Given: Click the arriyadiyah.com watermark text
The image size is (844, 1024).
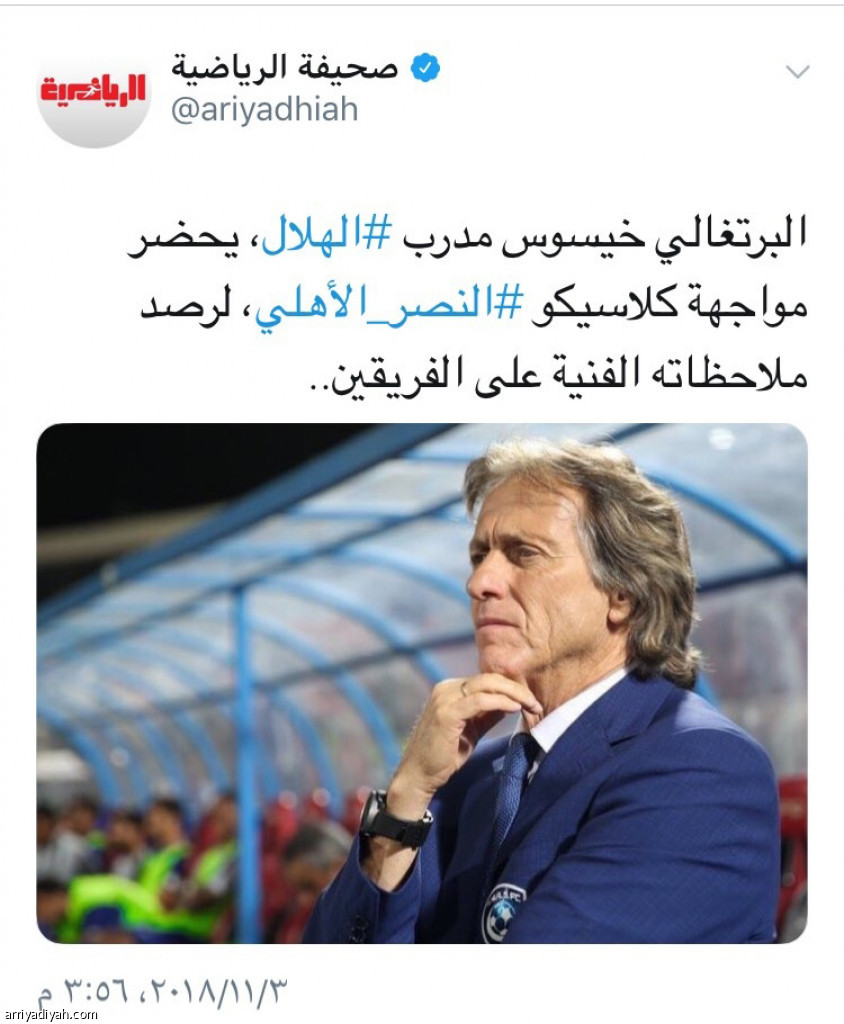Looking at the screenshot, I should 49,1016.
